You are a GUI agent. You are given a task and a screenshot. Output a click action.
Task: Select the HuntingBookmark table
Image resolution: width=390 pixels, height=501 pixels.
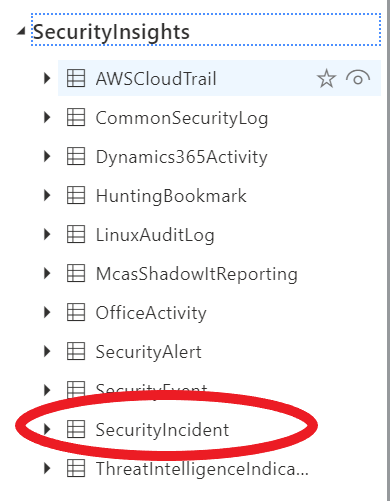(x=171, y=196)
